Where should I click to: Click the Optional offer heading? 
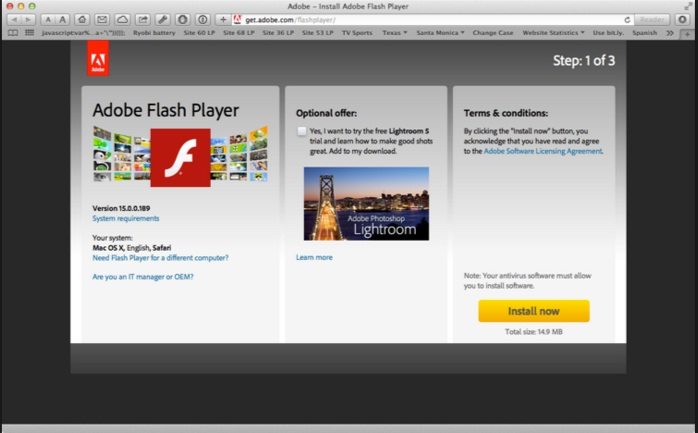[x=326, y=113]
